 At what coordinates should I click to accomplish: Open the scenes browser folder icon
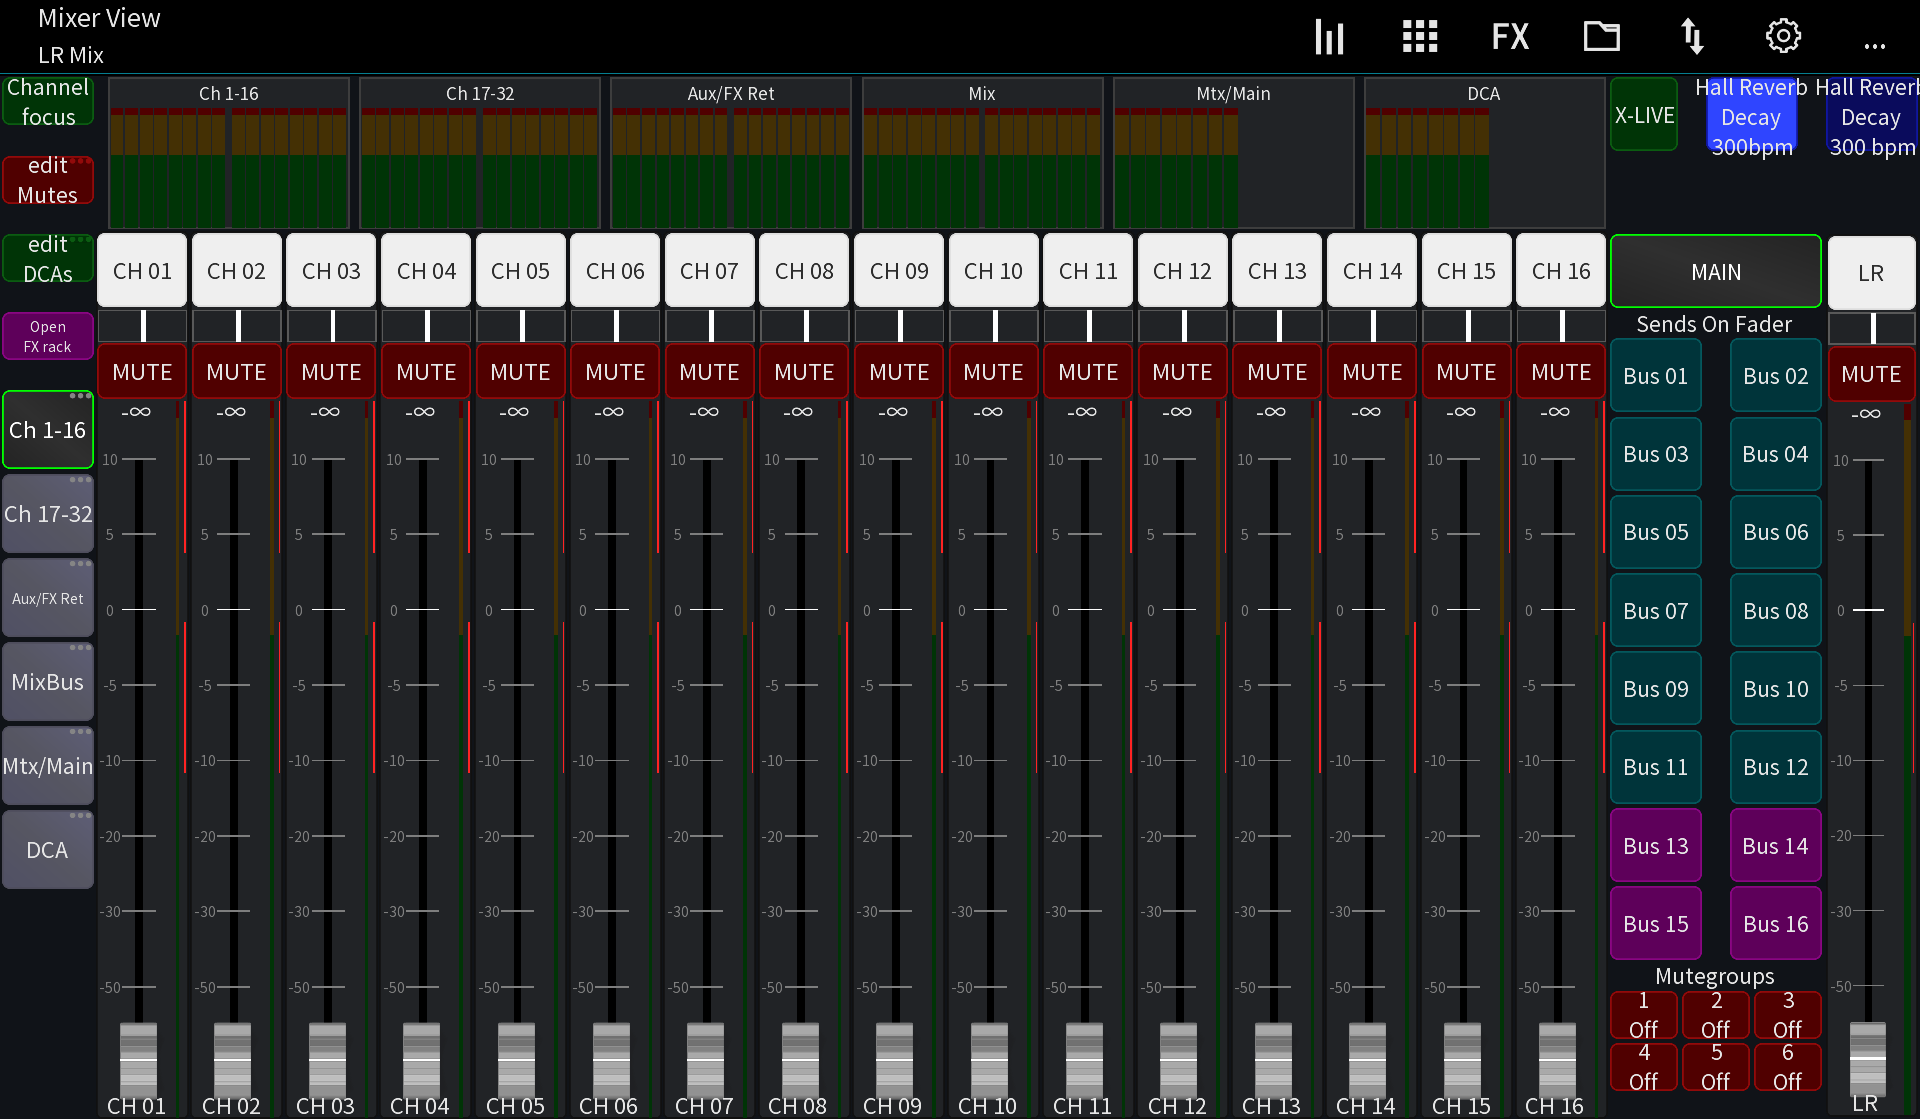[x=1601, y=36]
